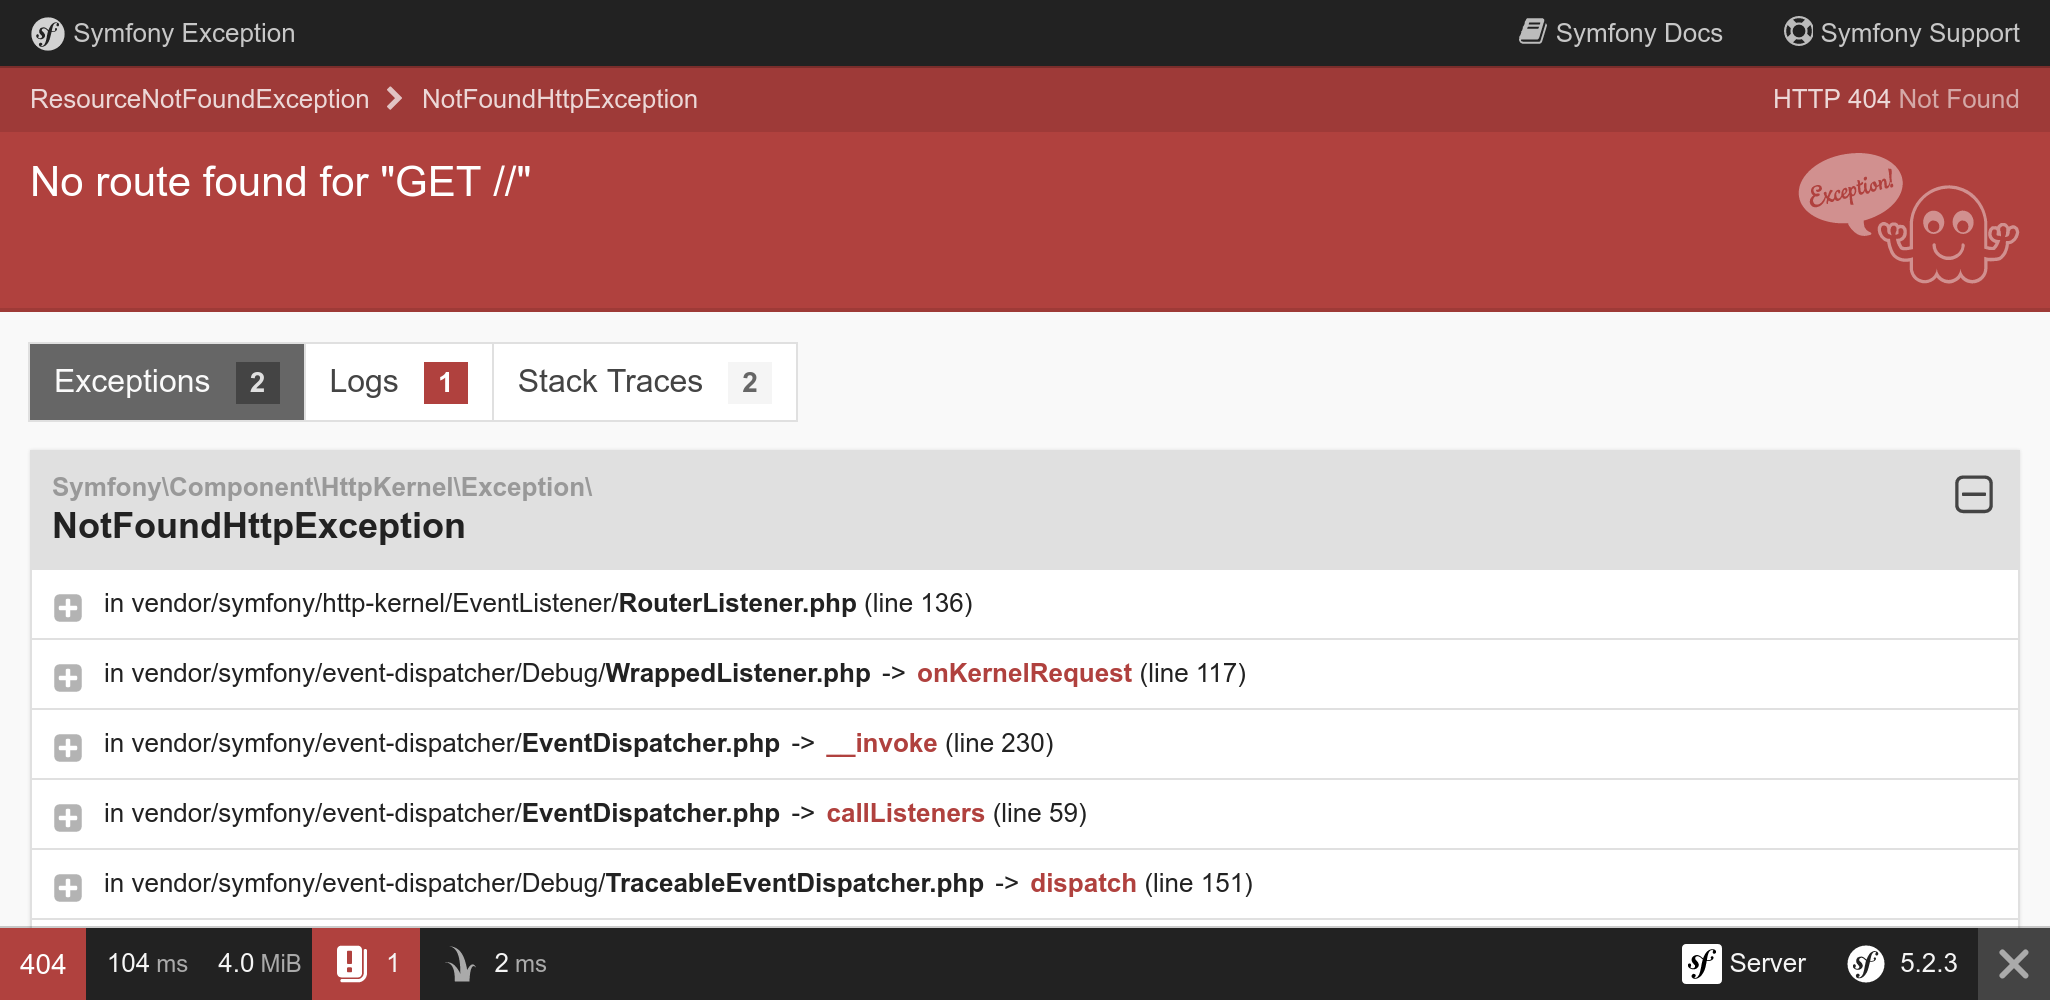Click WrappedListener.php file name
The width and height of the screenshot is (2050, 1000).
tap(738, 673)
